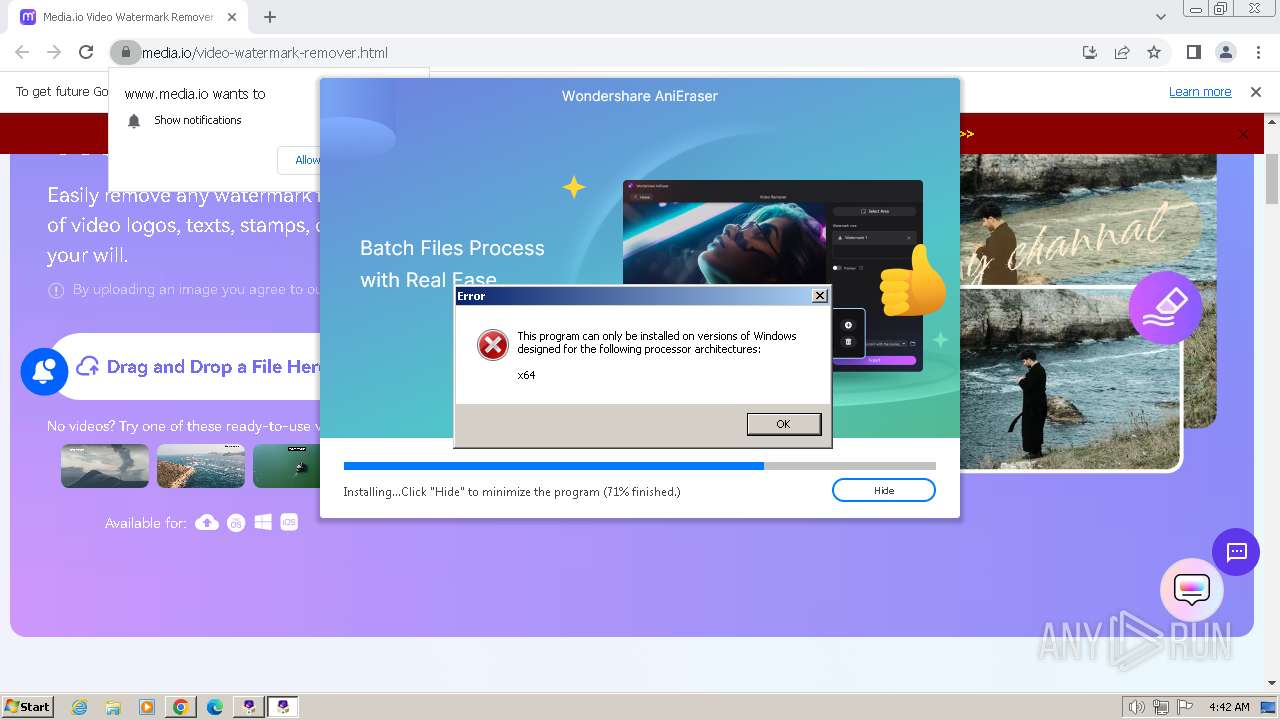Open File Explorer from taskbar
Viewport: 1280px width, 720px height.
tap(113, 707)
